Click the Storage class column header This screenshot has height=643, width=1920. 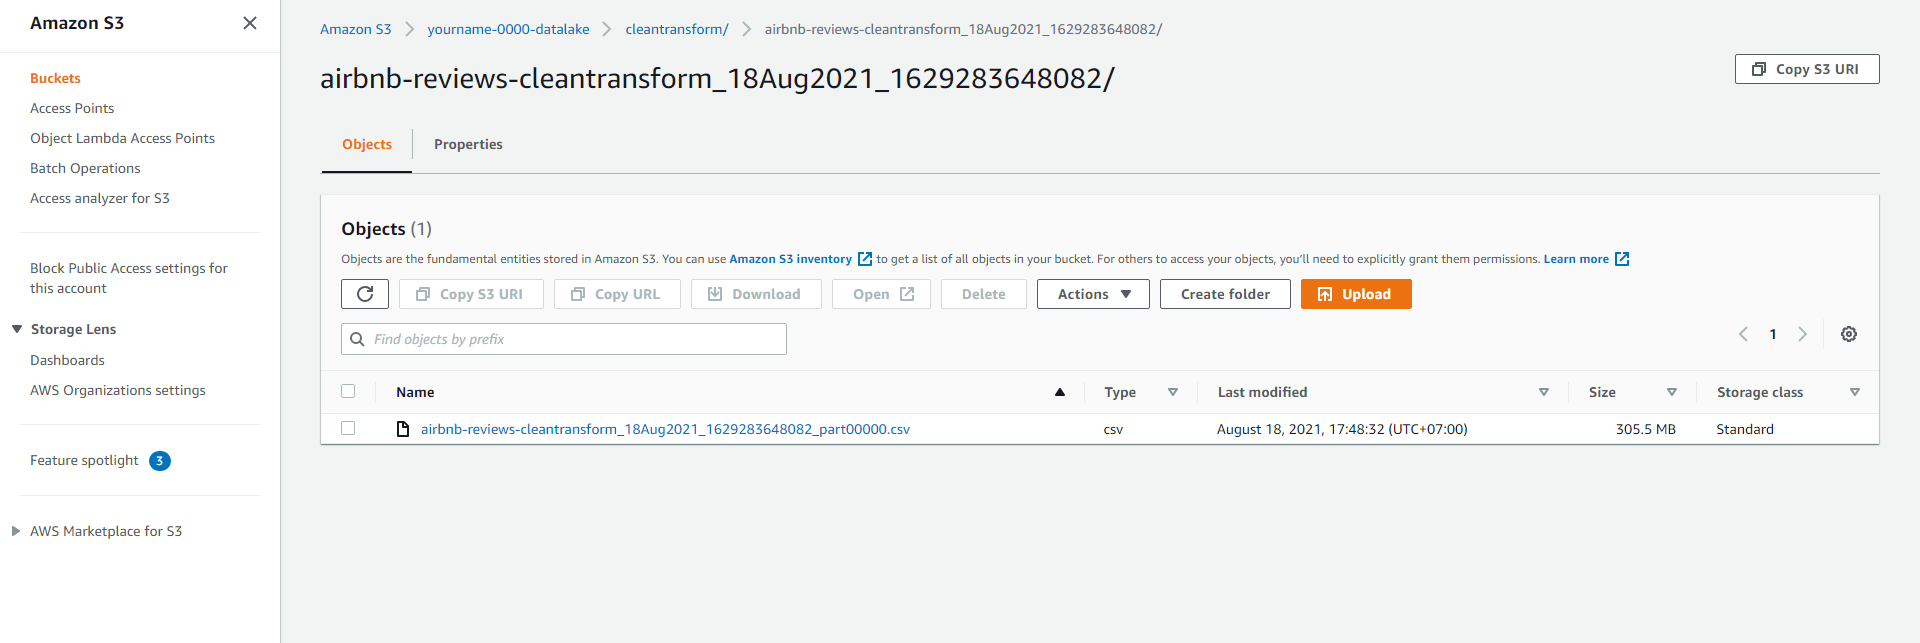tap(1760, 392)
